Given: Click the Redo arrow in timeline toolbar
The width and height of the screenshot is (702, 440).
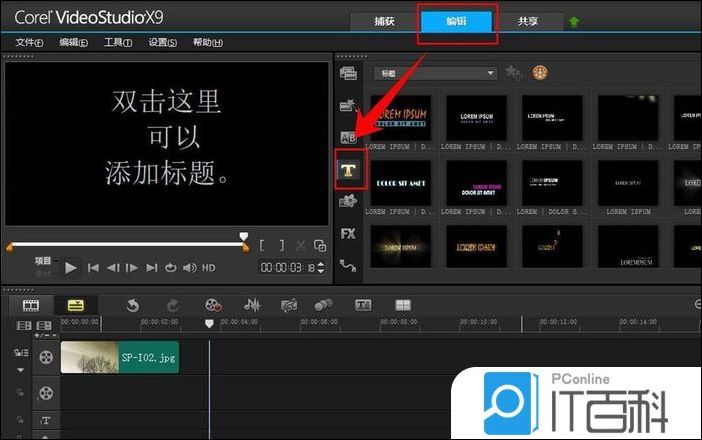Looking at the screenshot, I should [173, 306].
